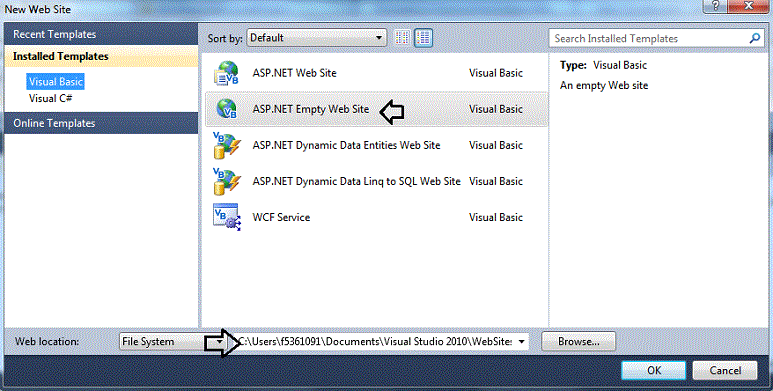Click the ASP.NET Empty Web Site icon
Image resolution: width=773 pixels, height=391 pixels.
point(226,109)
